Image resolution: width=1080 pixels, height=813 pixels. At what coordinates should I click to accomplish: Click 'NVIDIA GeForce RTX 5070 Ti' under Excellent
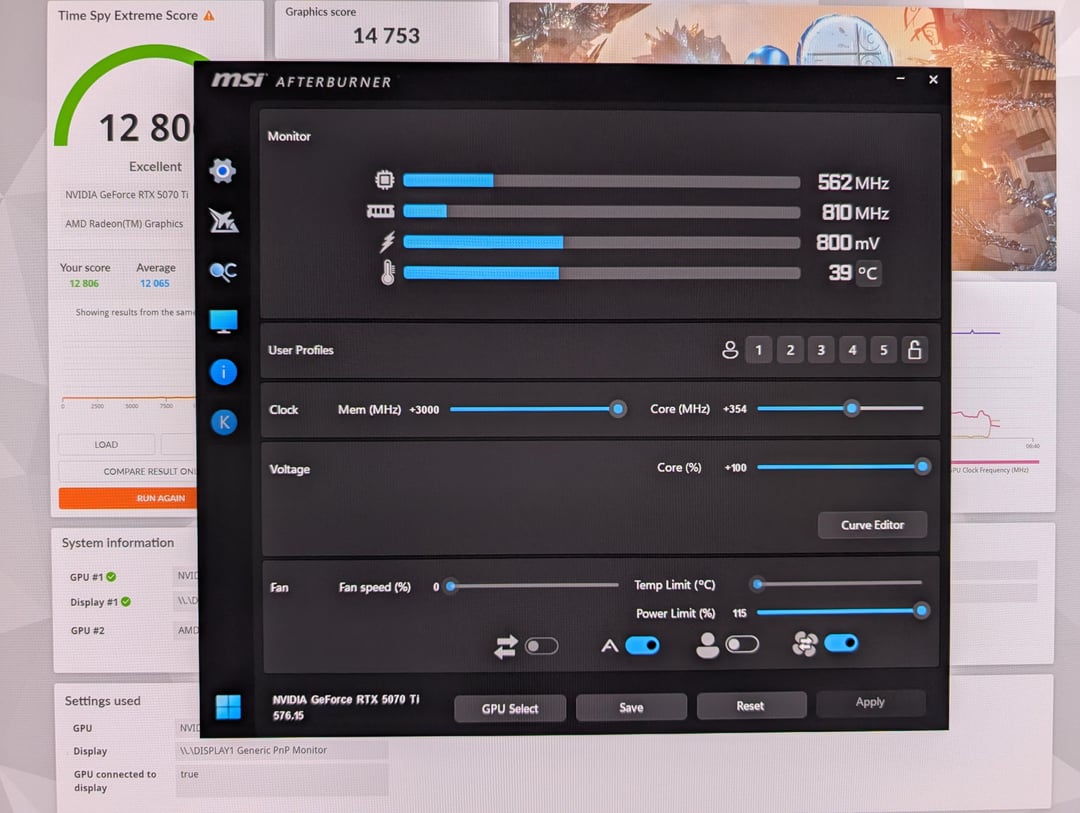pyautogui.click(x=127, y=195)
